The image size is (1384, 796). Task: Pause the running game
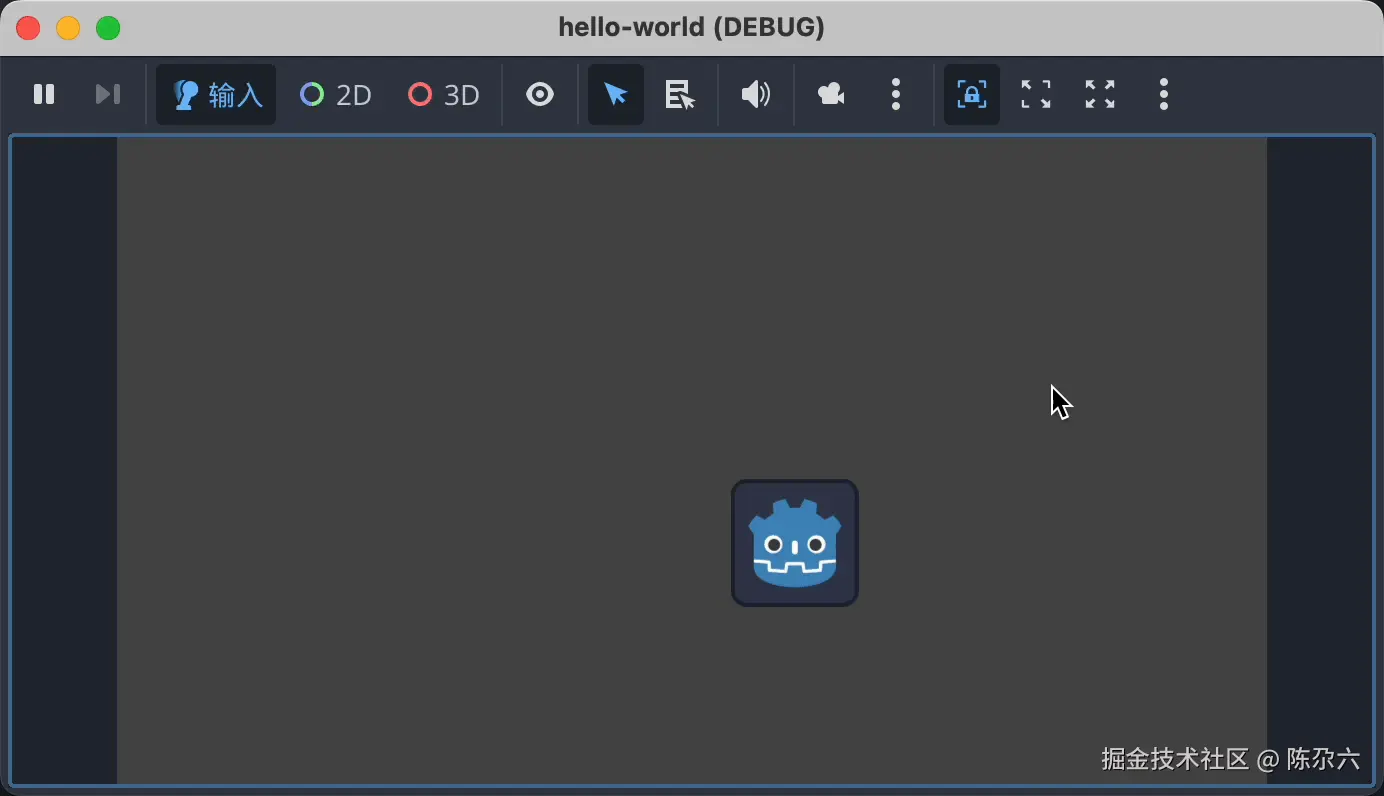coord(44,94)
